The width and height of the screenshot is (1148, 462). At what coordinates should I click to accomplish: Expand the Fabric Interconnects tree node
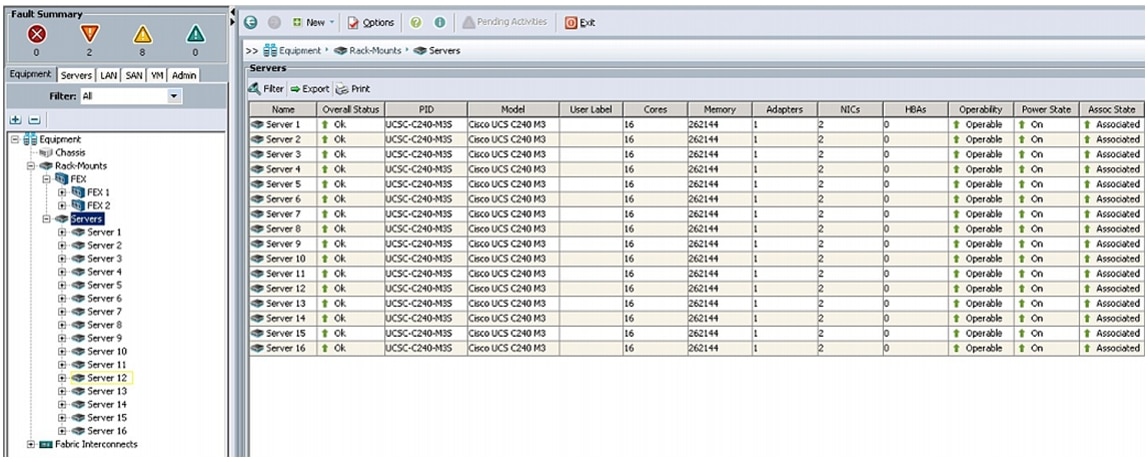coord(31,444)
